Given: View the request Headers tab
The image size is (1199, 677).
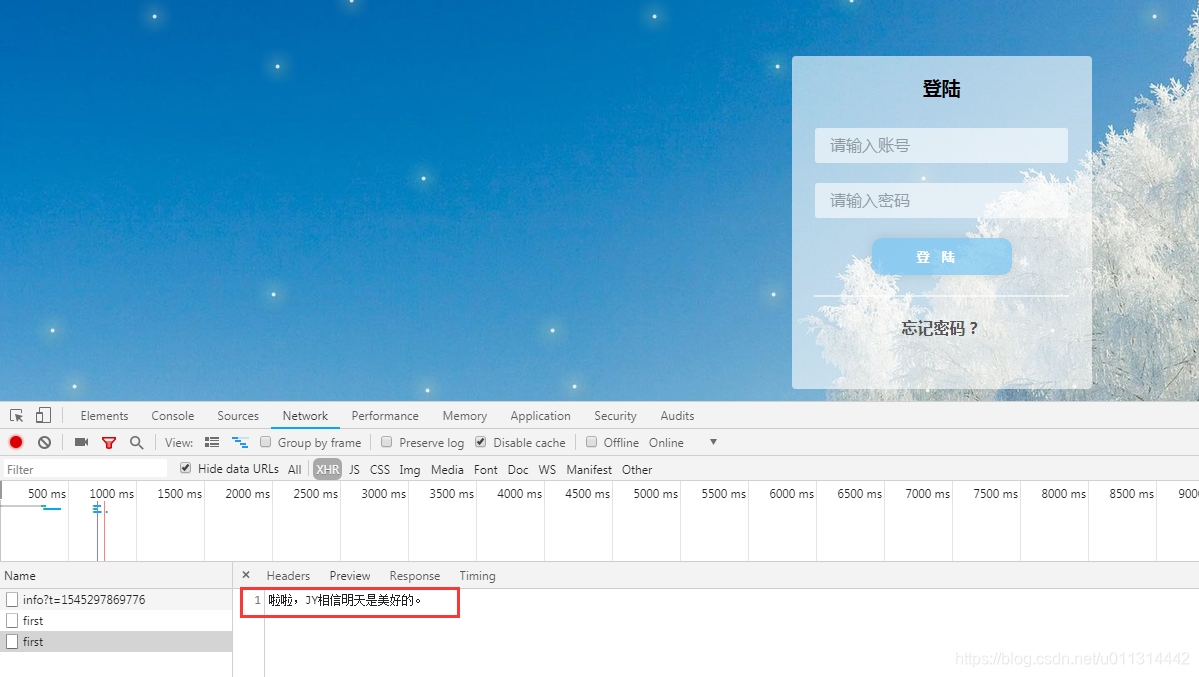Looking at the screenshot, I should click(288, 575).
